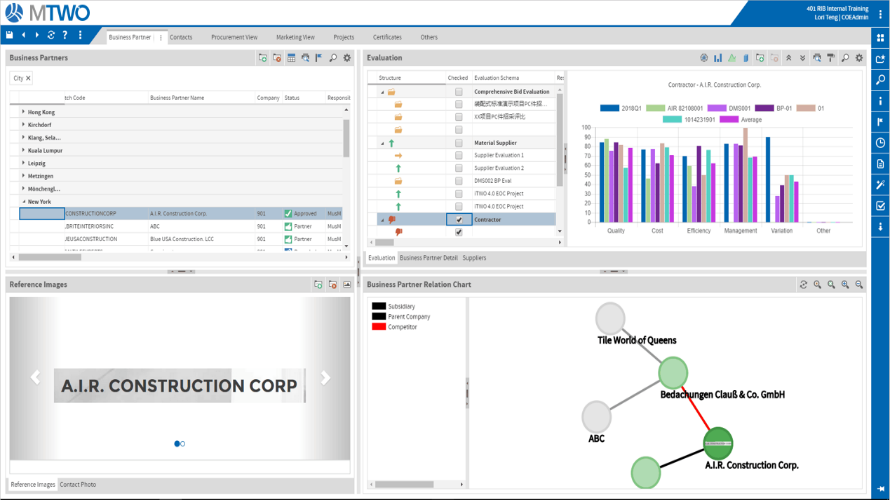This screenshot has height=500, width=890.
Task: Go to next record arrow
Action: click(x=37, y=35)
